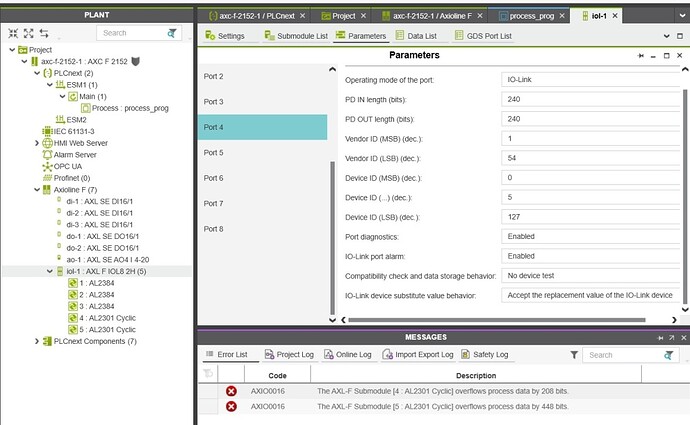Open the GDS Port List sub-tab
This screenshot has width=690, height=425.
point(483,36)
